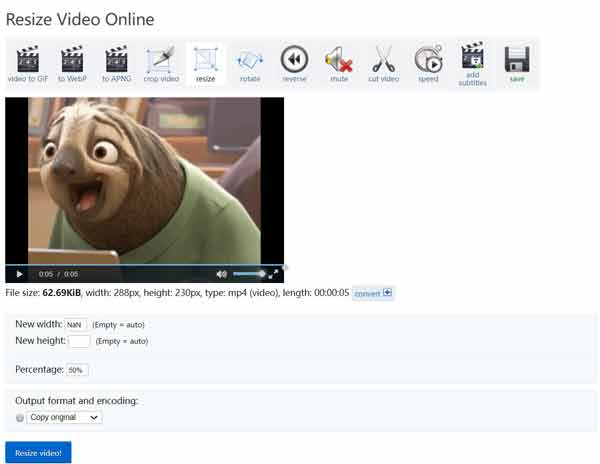The image size is (600, 464).
Task: Focus the New height input field
Action: click(79, 341)
